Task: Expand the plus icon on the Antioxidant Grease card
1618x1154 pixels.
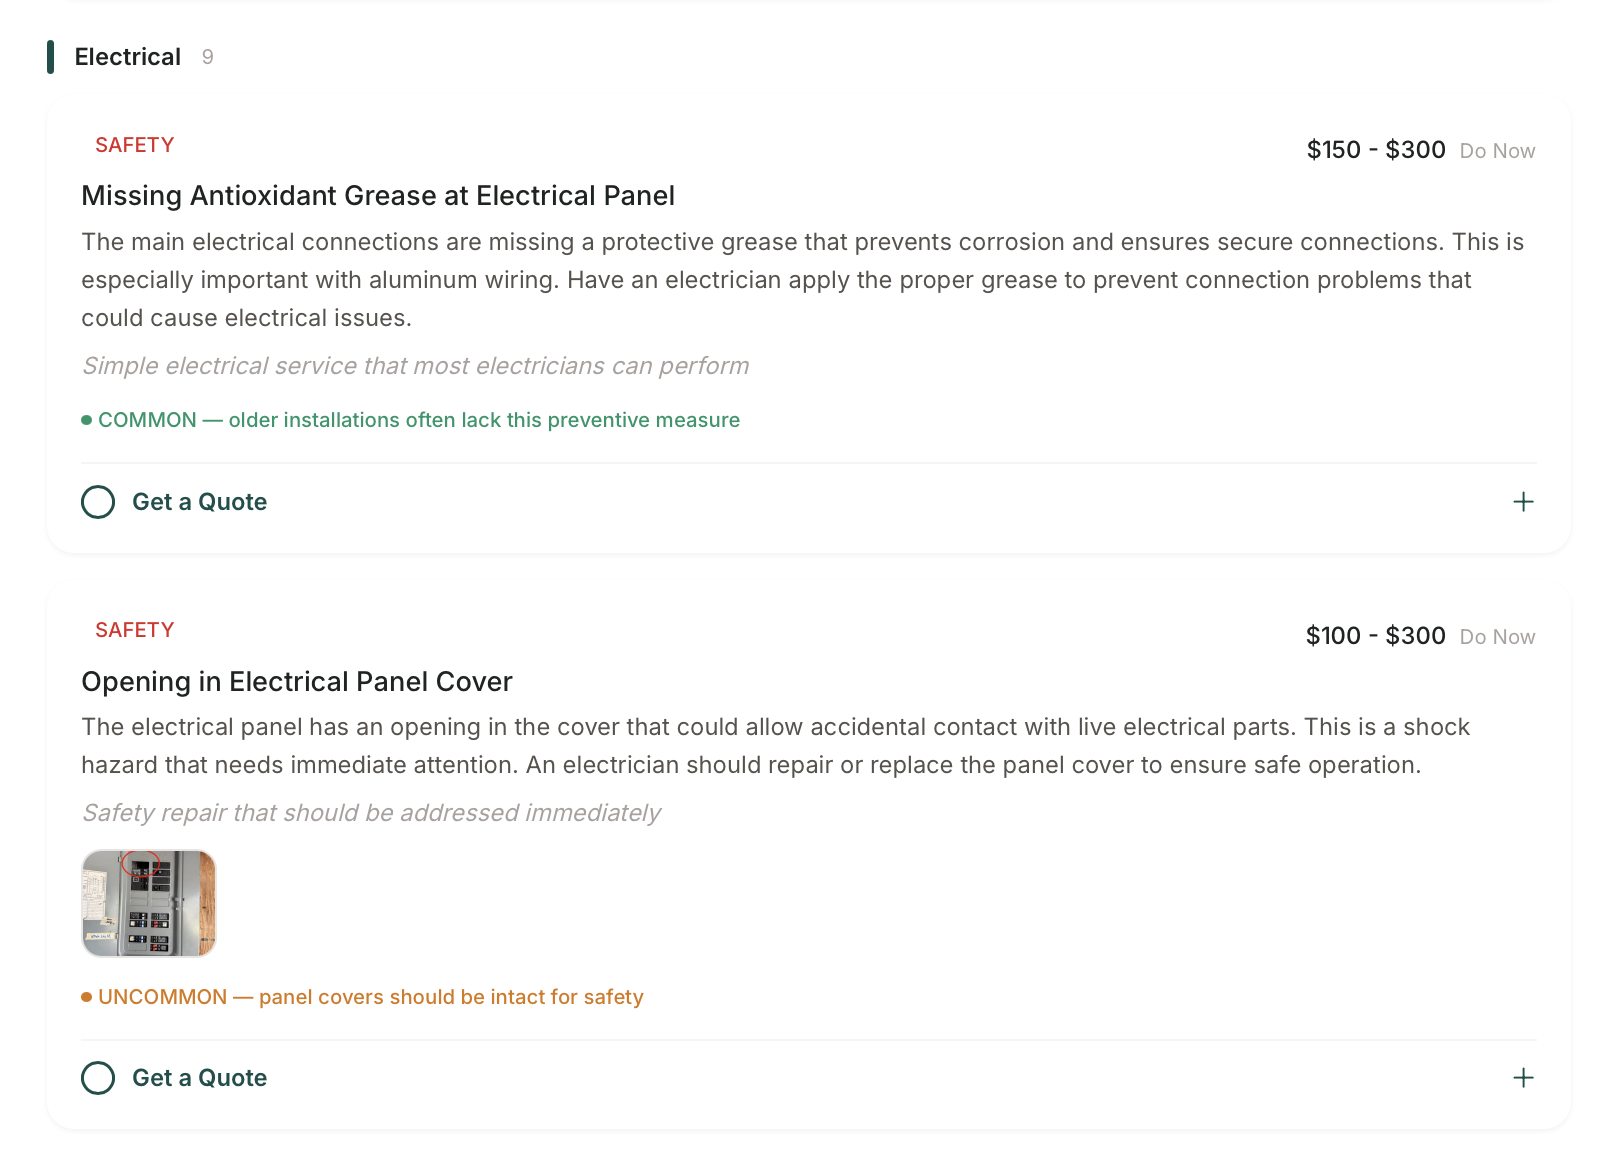Action: point(1523,502)
